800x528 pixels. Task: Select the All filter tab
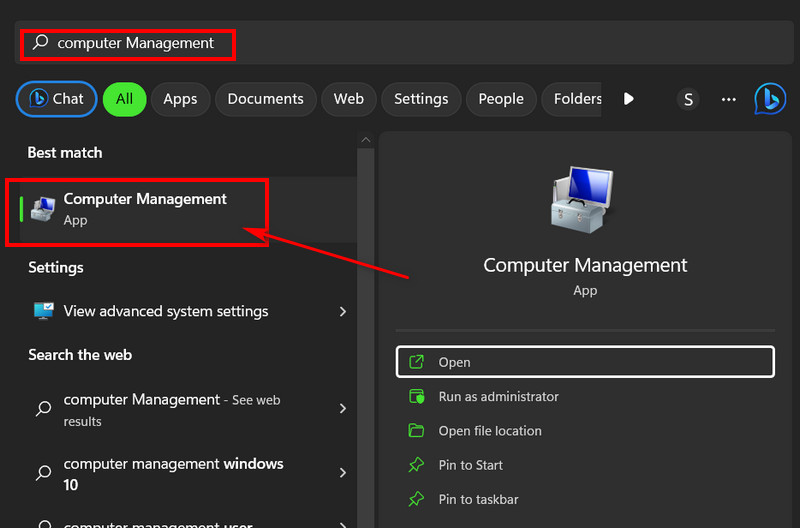(x=124, y=99)
